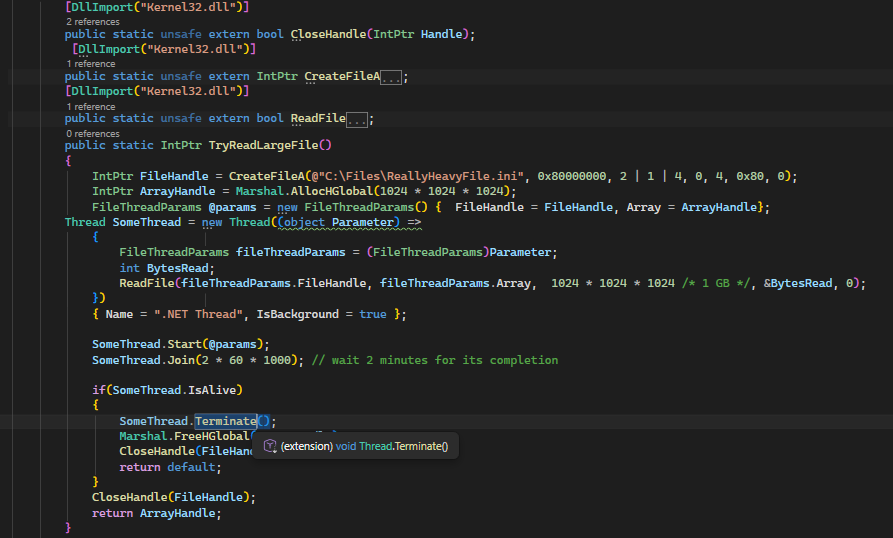Click 'int BytesRead' declaration

164,268
